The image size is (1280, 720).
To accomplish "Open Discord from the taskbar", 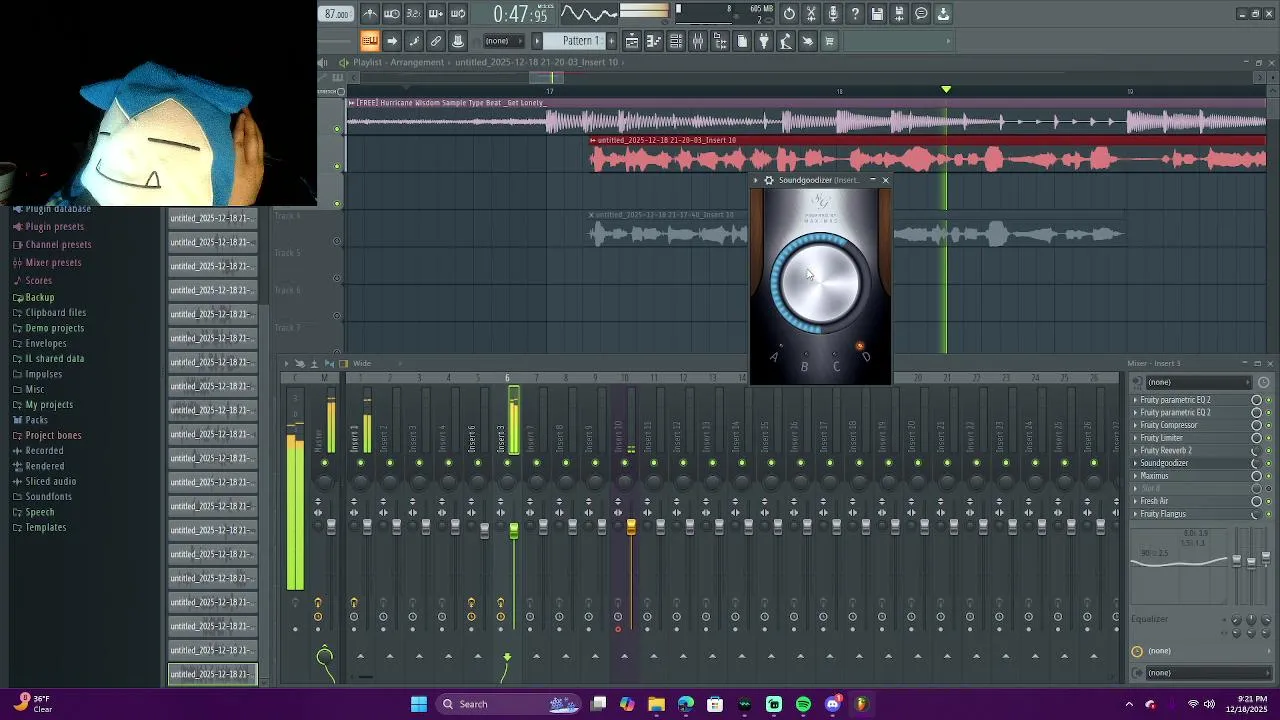I will tap(832, 704).
